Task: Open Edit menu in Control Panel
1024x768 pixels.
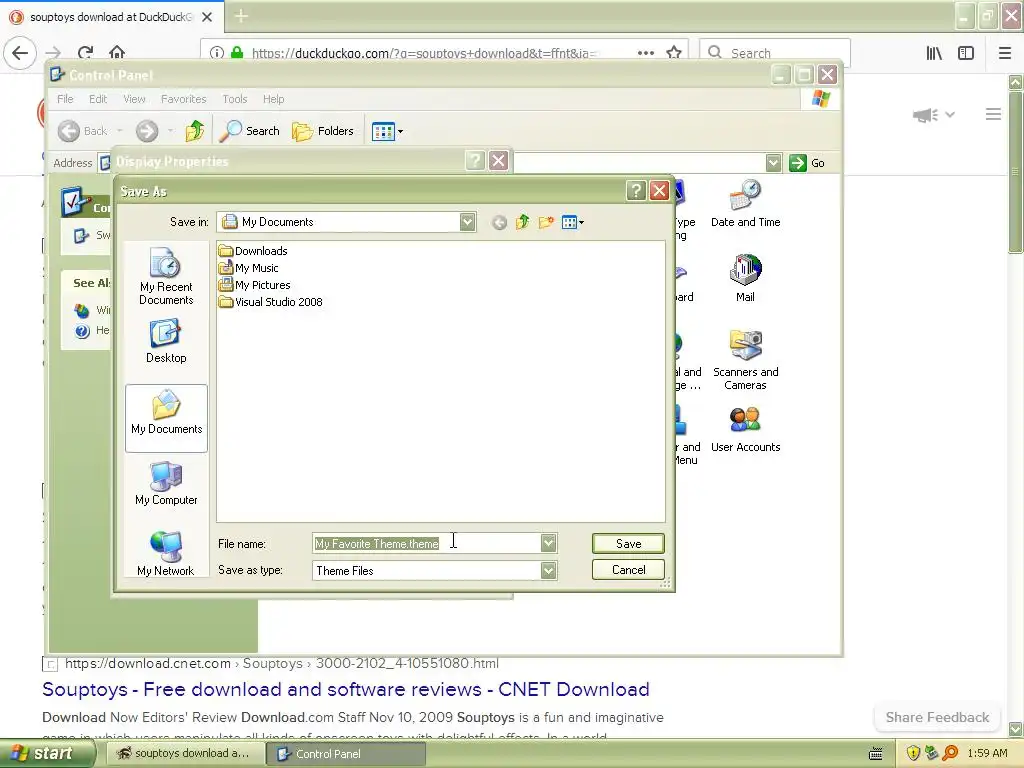Action: click(98, 99)
